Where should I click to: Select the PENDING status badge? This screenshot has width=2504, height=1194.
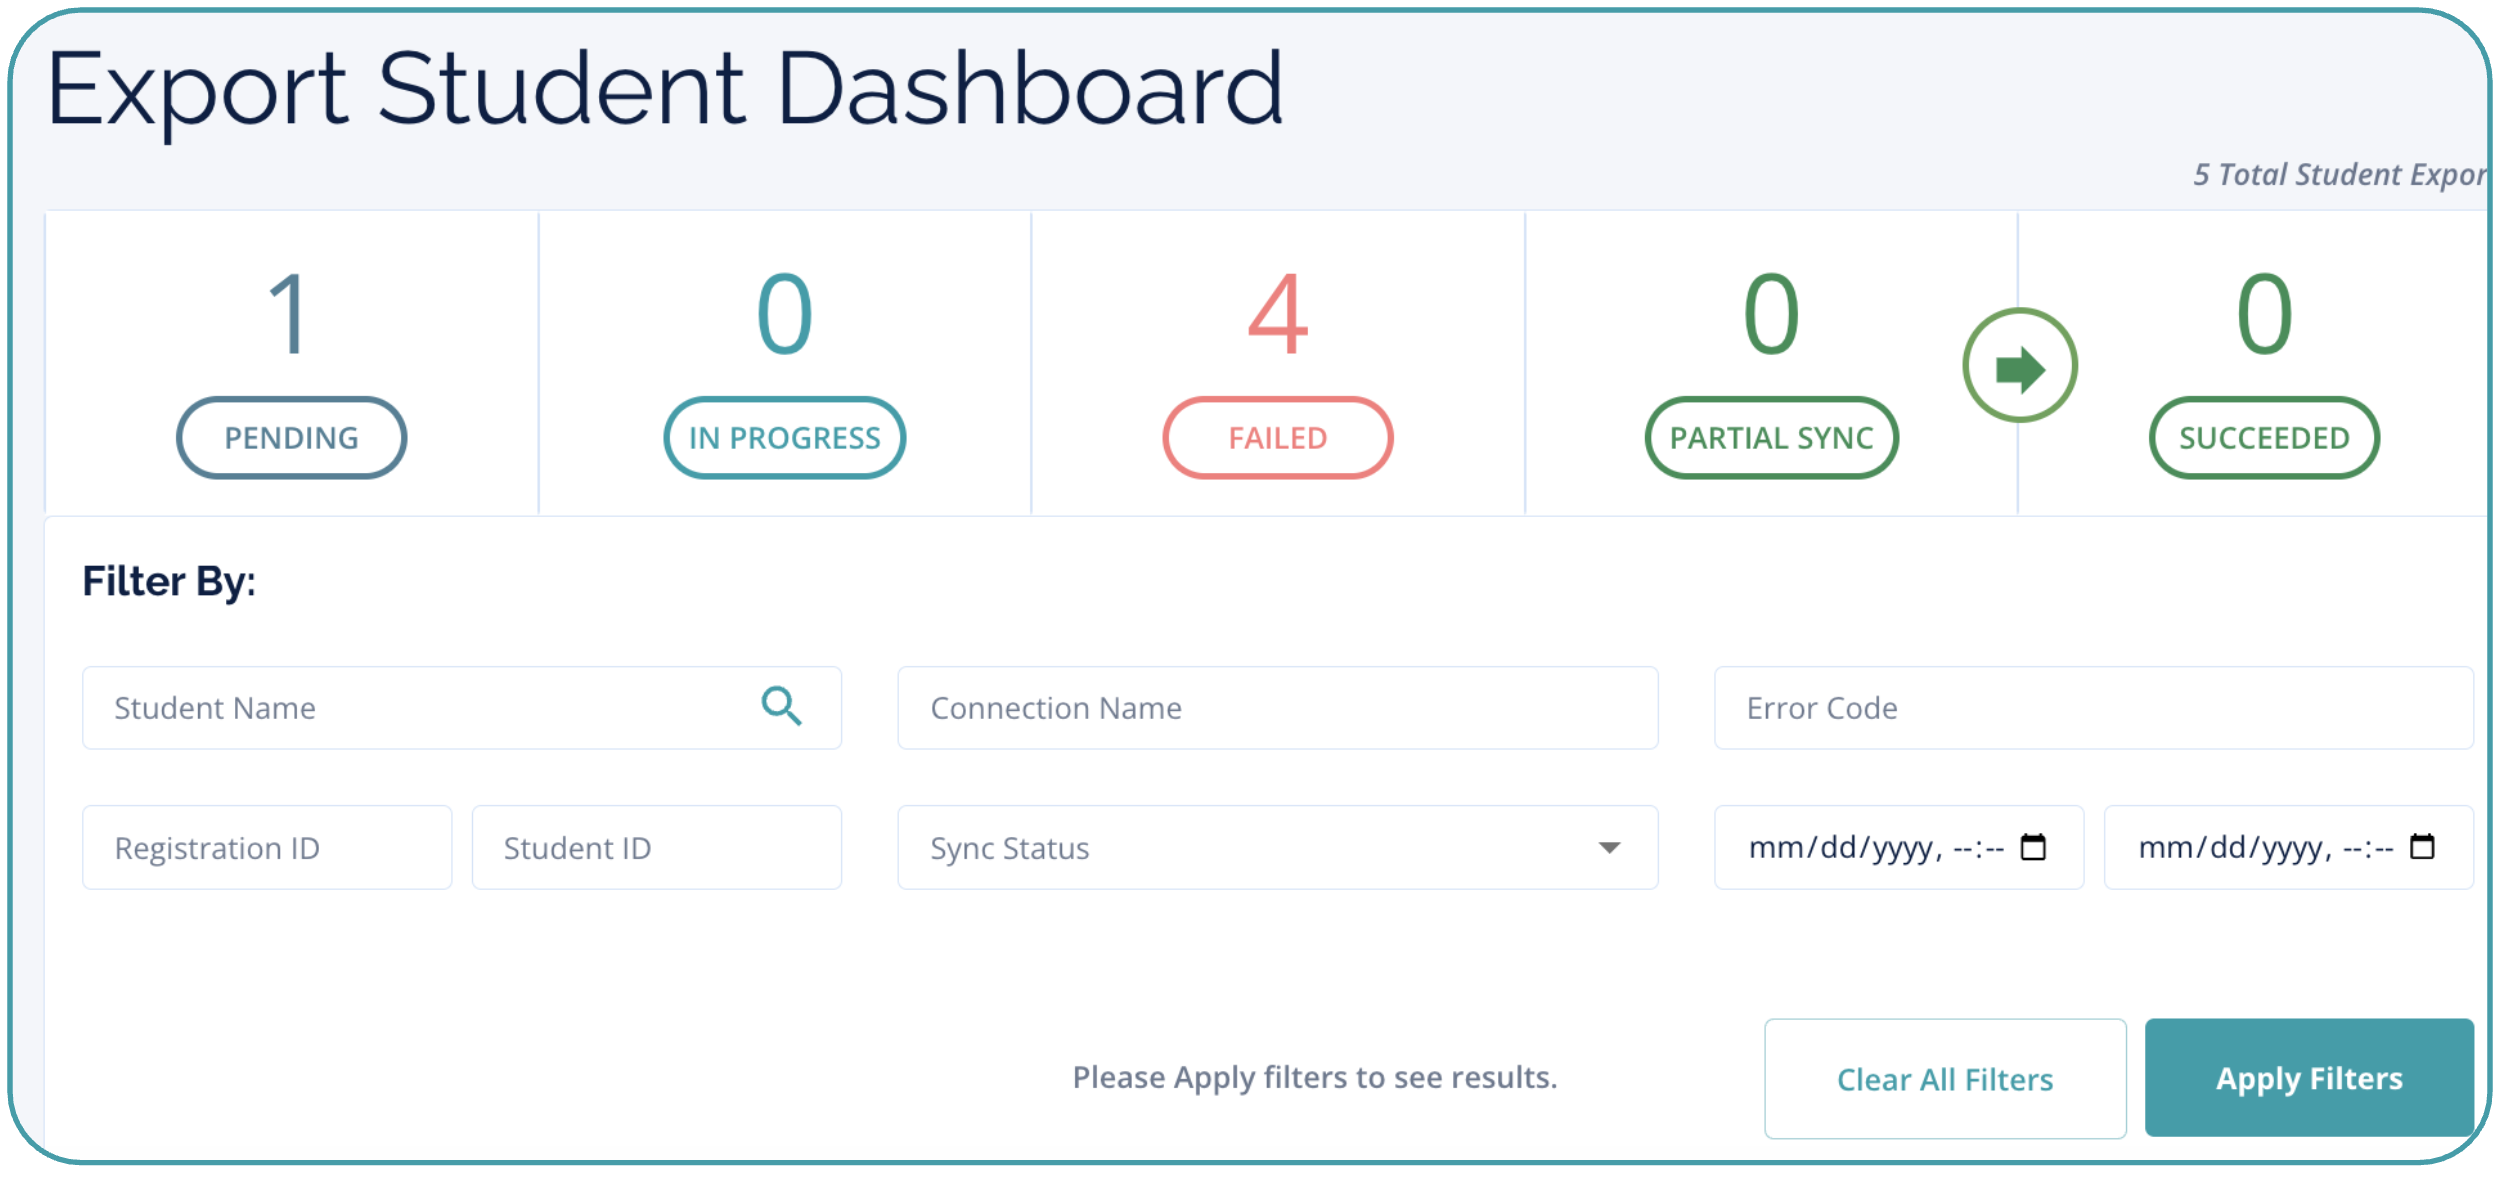[x=291, y=438]
